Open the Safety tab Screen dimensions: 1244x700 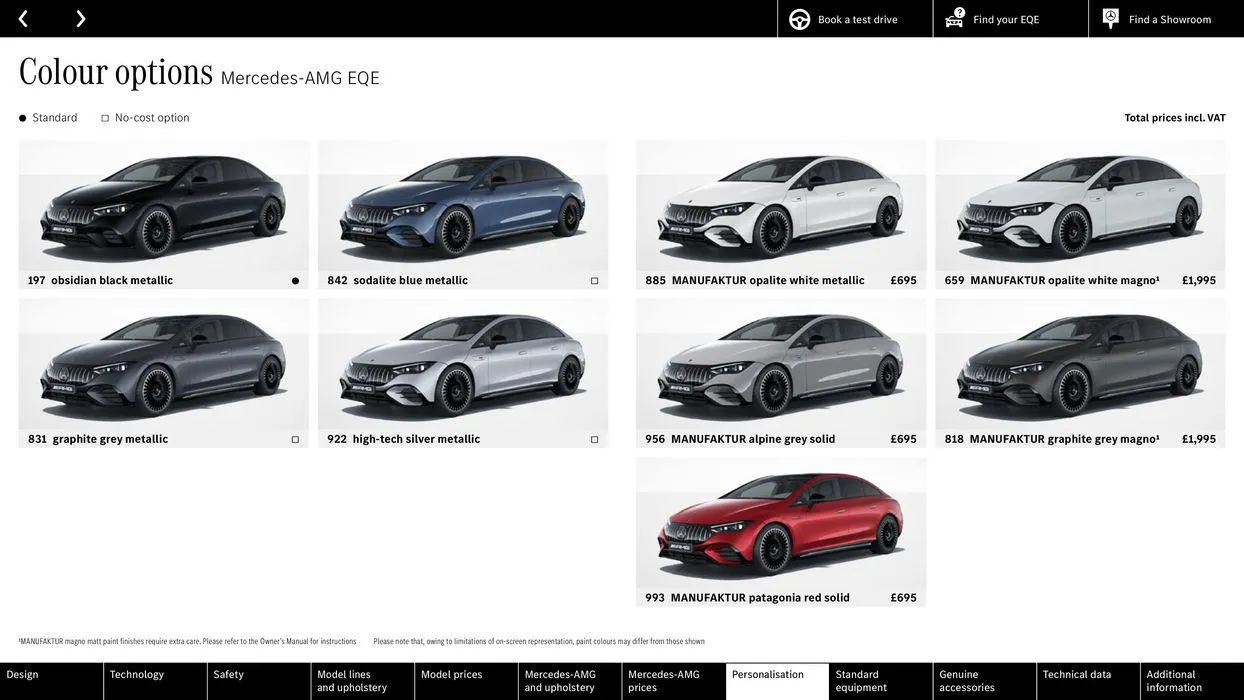[259, 681]
